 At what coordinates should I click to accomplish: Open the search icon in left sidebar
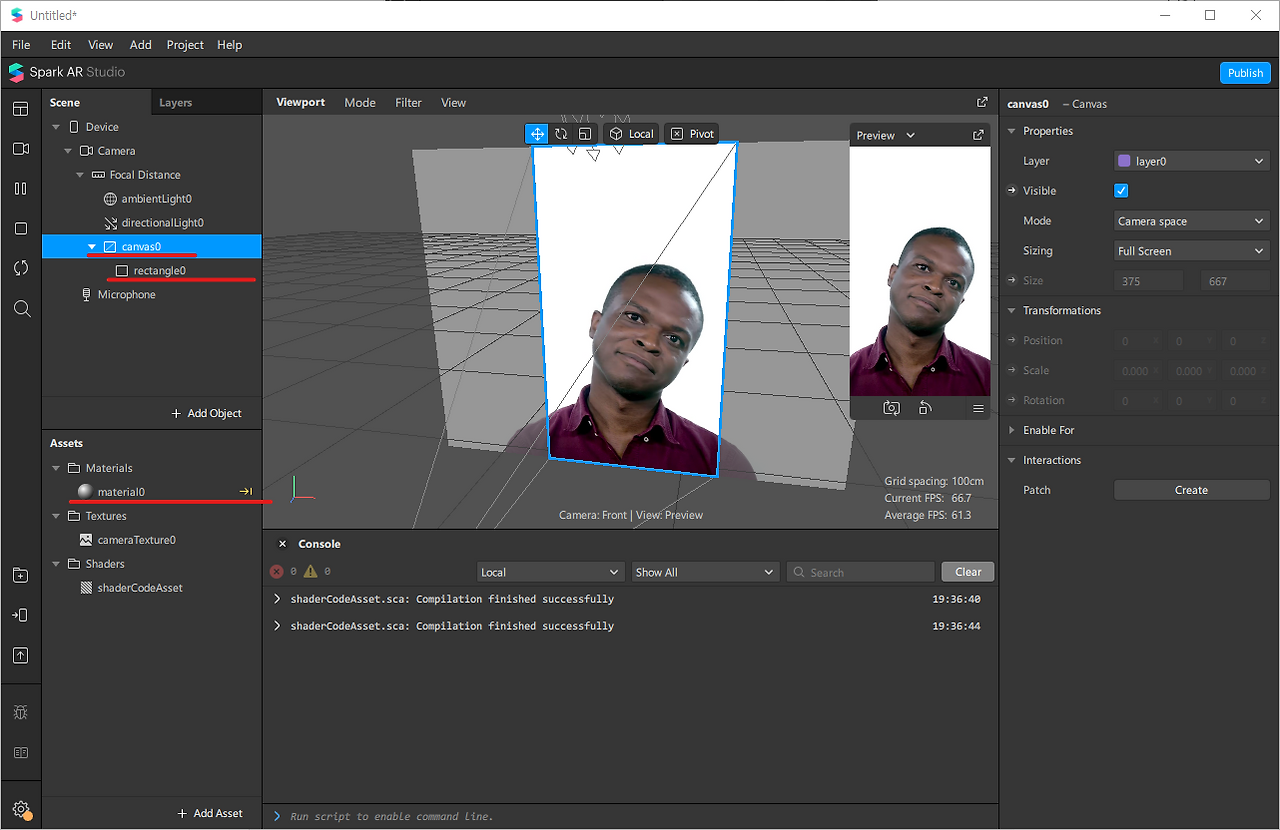pos(21,309)
